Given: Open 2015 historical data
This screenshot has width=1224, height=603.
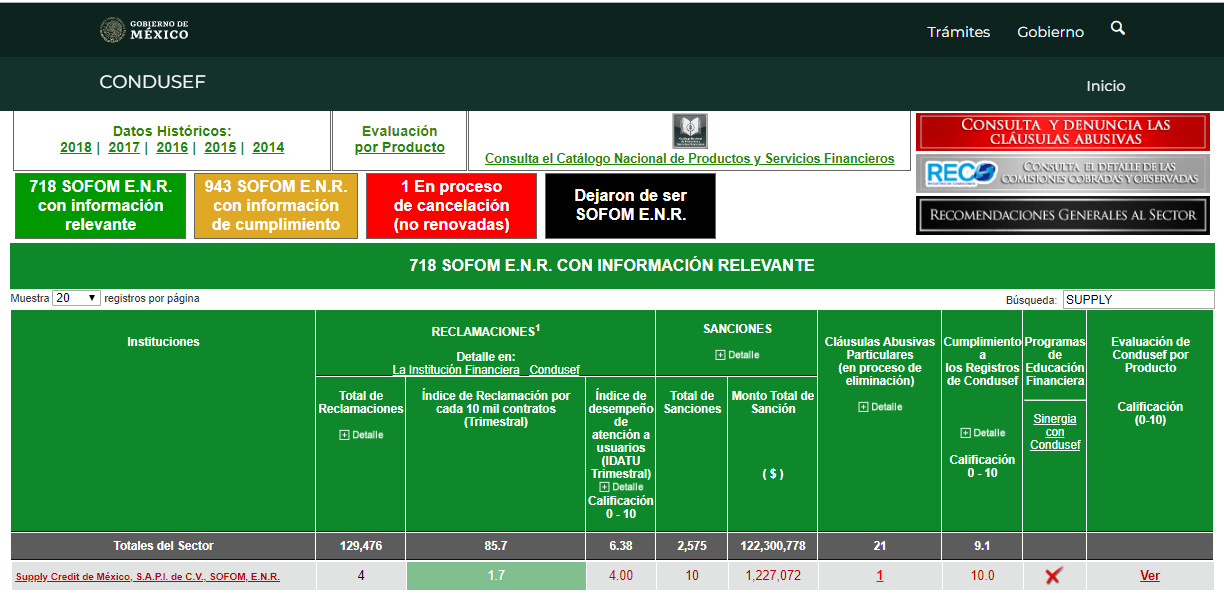Looking at the screenshot, I should click(x=220, y=148).
